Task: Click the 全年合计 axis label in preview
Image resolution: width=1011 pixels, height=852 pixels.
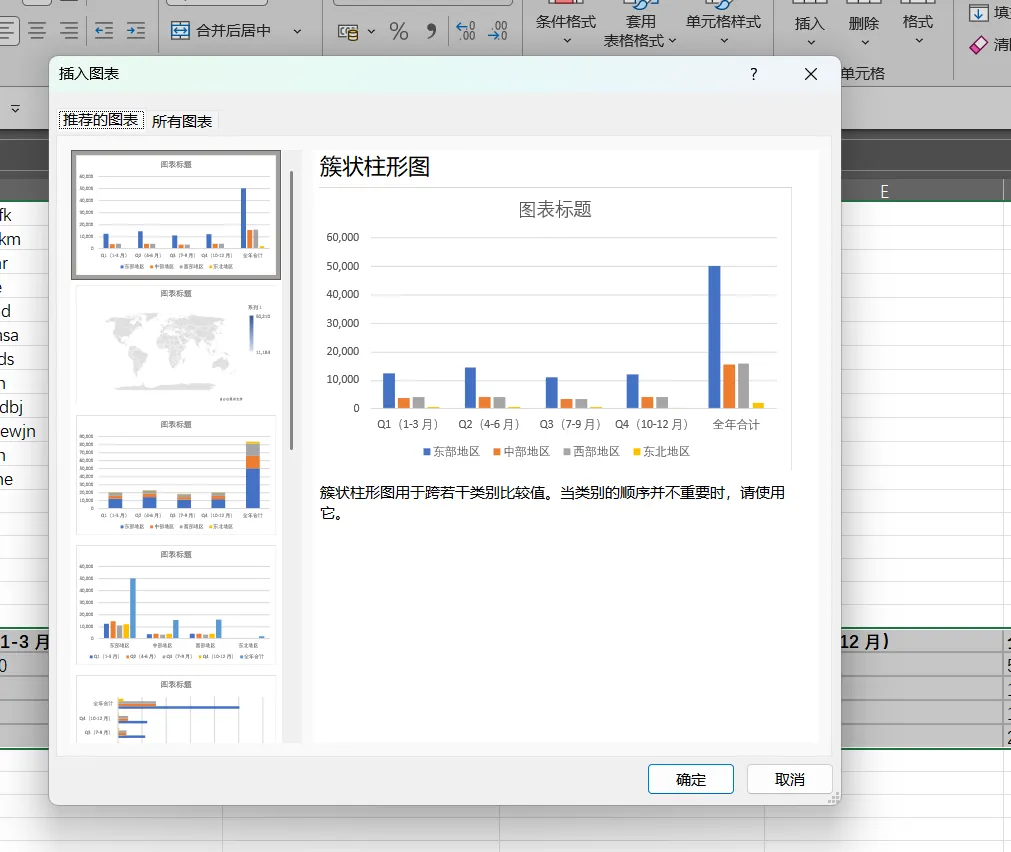Action: point(736,424)
